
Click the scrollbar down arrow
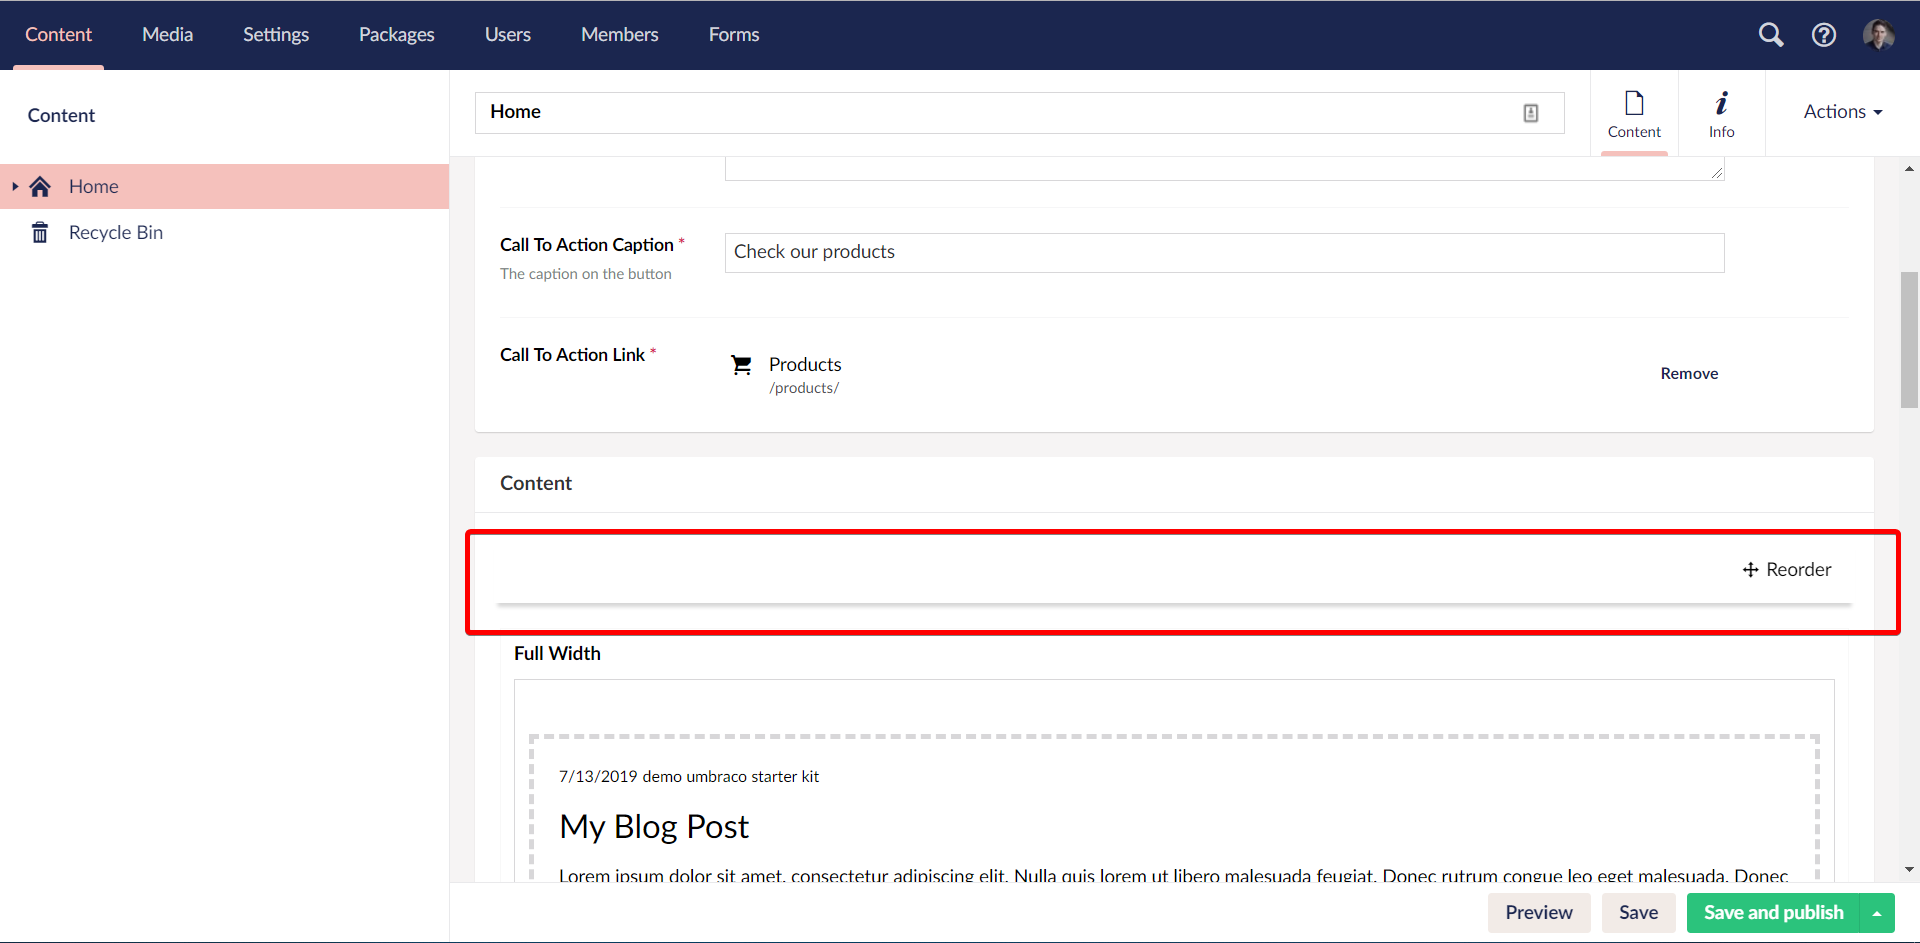(x=1909, y=871)
